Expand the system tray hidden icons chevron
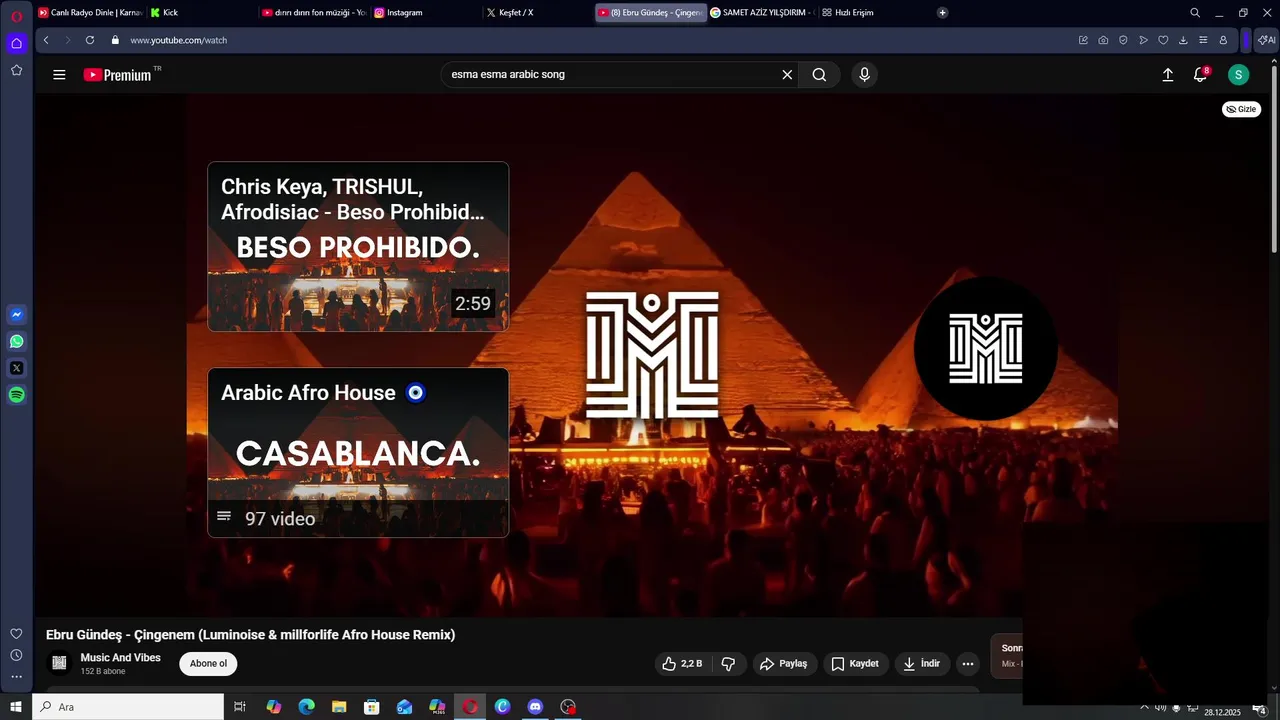Screen dimensions: 1280x720 click(x=1144, y=707)
